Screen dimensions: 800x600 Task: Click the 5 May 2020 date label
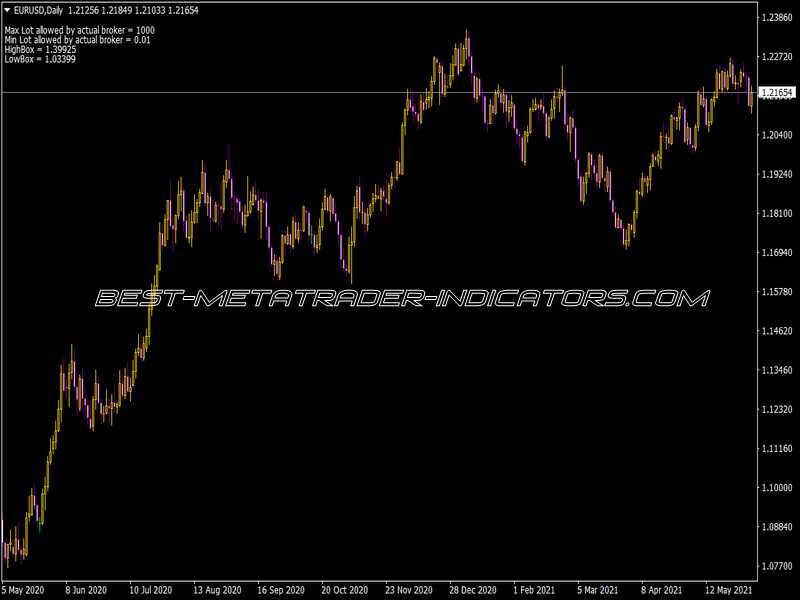point(23,590)
